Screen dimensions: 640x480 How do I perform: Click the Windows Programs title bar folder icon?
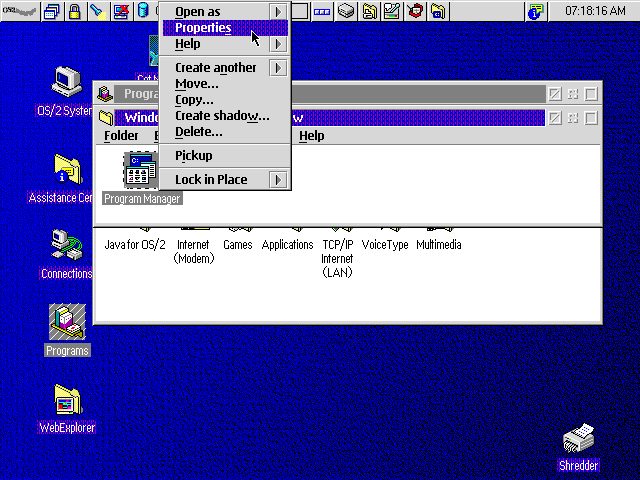(x=106, y=118)
